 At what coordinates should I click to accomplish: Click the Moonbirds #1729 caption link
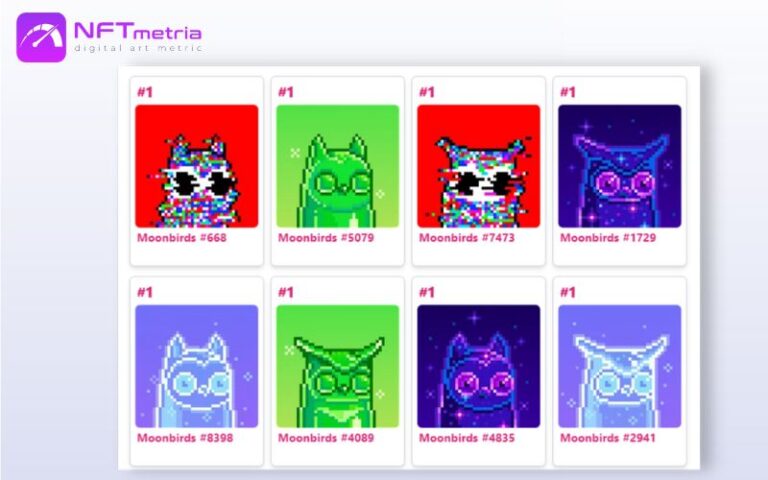[x=608, y=238]
